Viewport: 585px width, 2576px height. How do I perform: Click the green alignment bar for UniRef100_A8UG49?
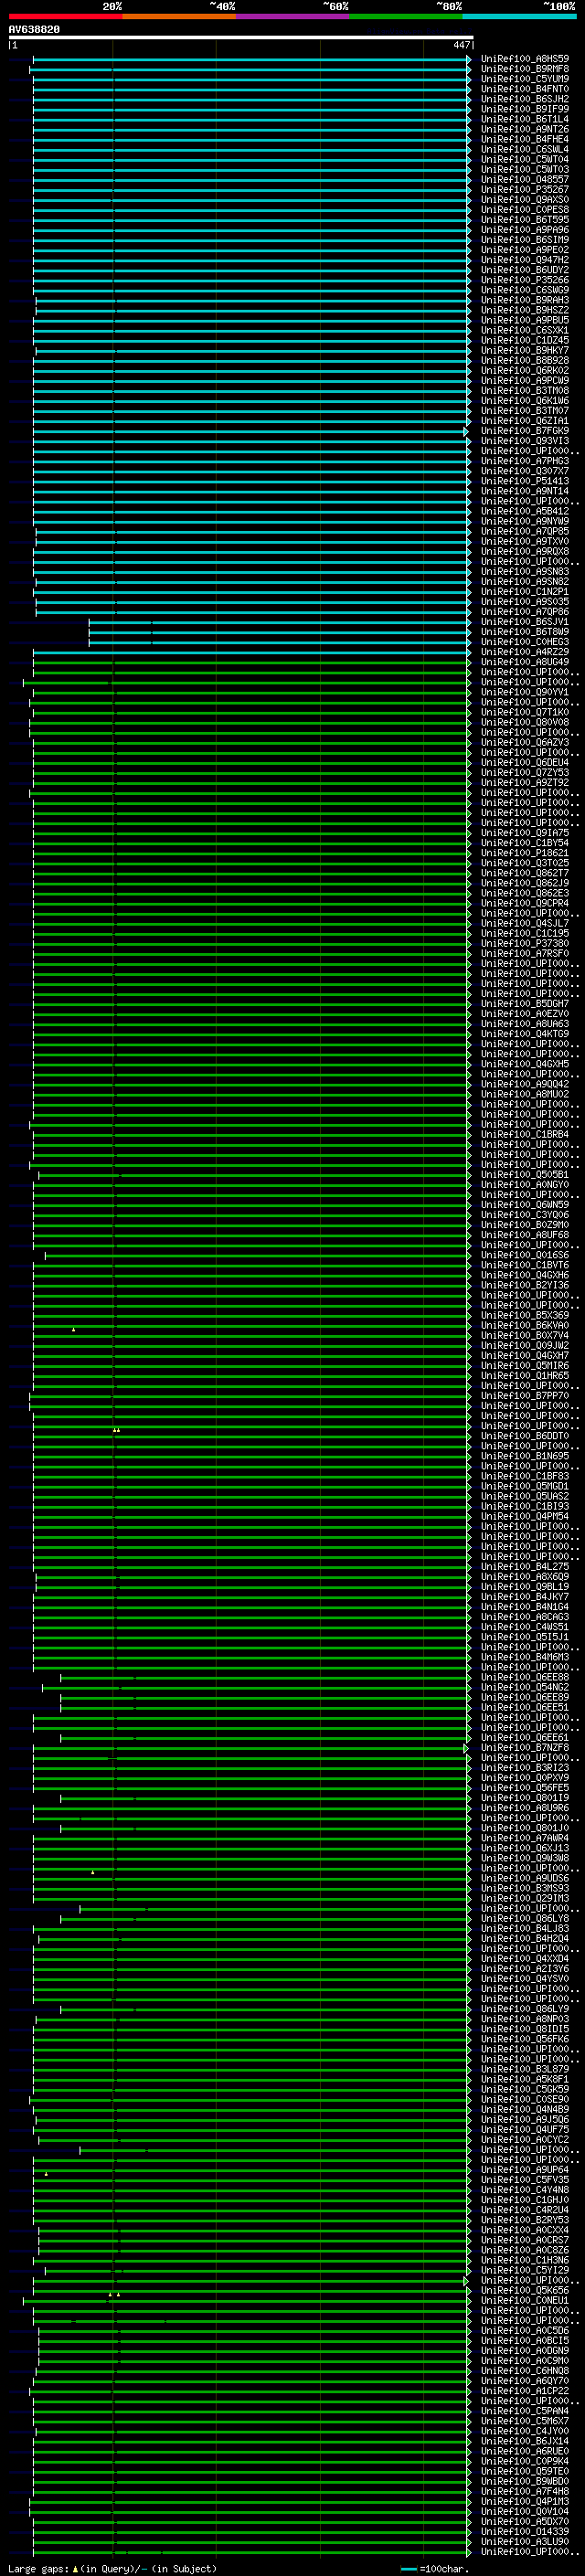click(251, 662)
